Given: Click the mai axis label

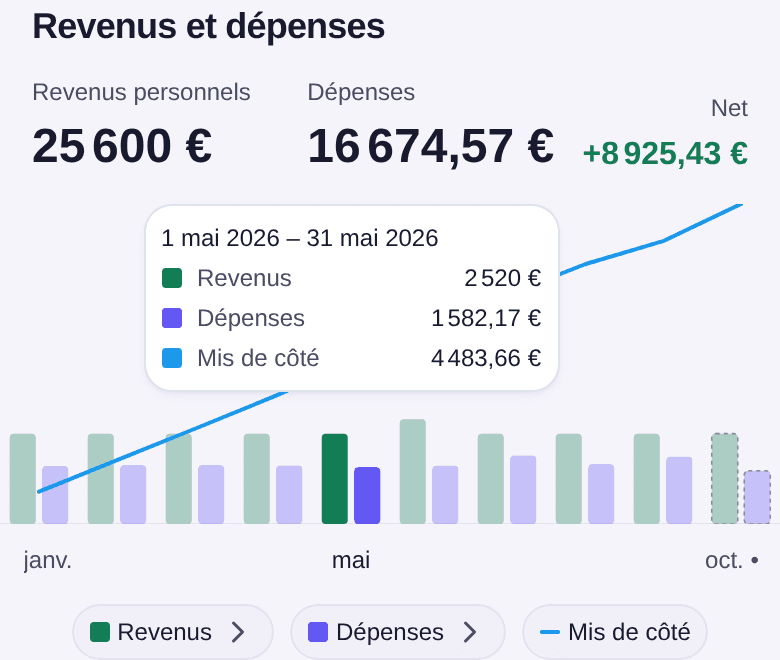Looking at the screenshot, I should pos(351,561).
